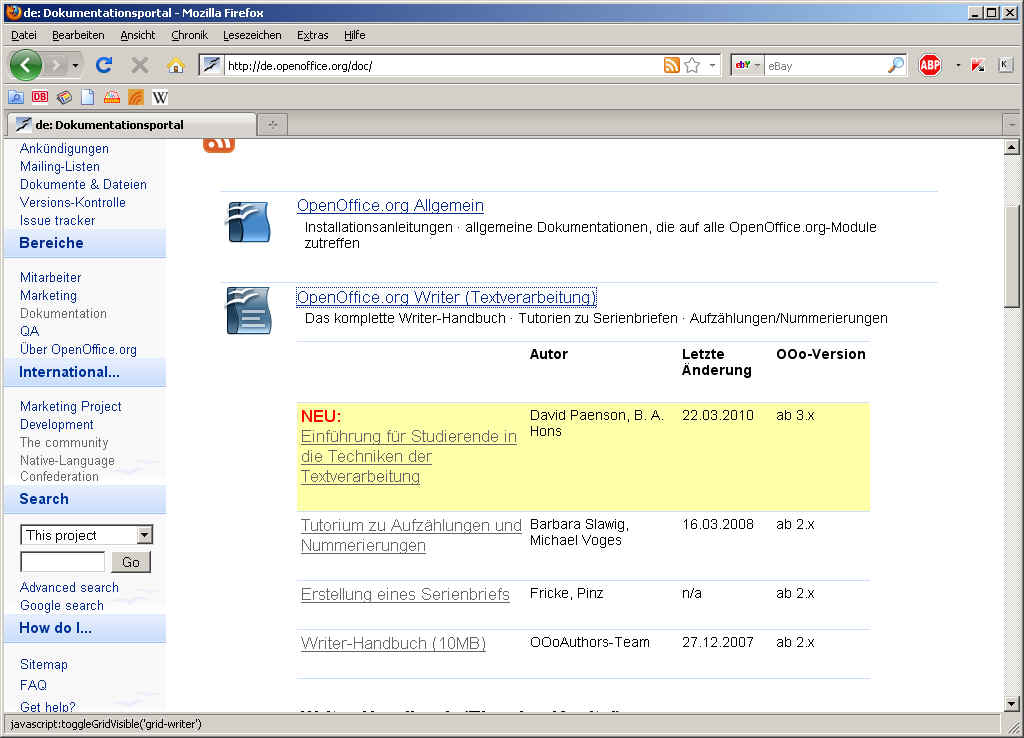Open the 'OpenOffice.org Allgemein' link
1024x738 pixels.
[x=391, y=206]
